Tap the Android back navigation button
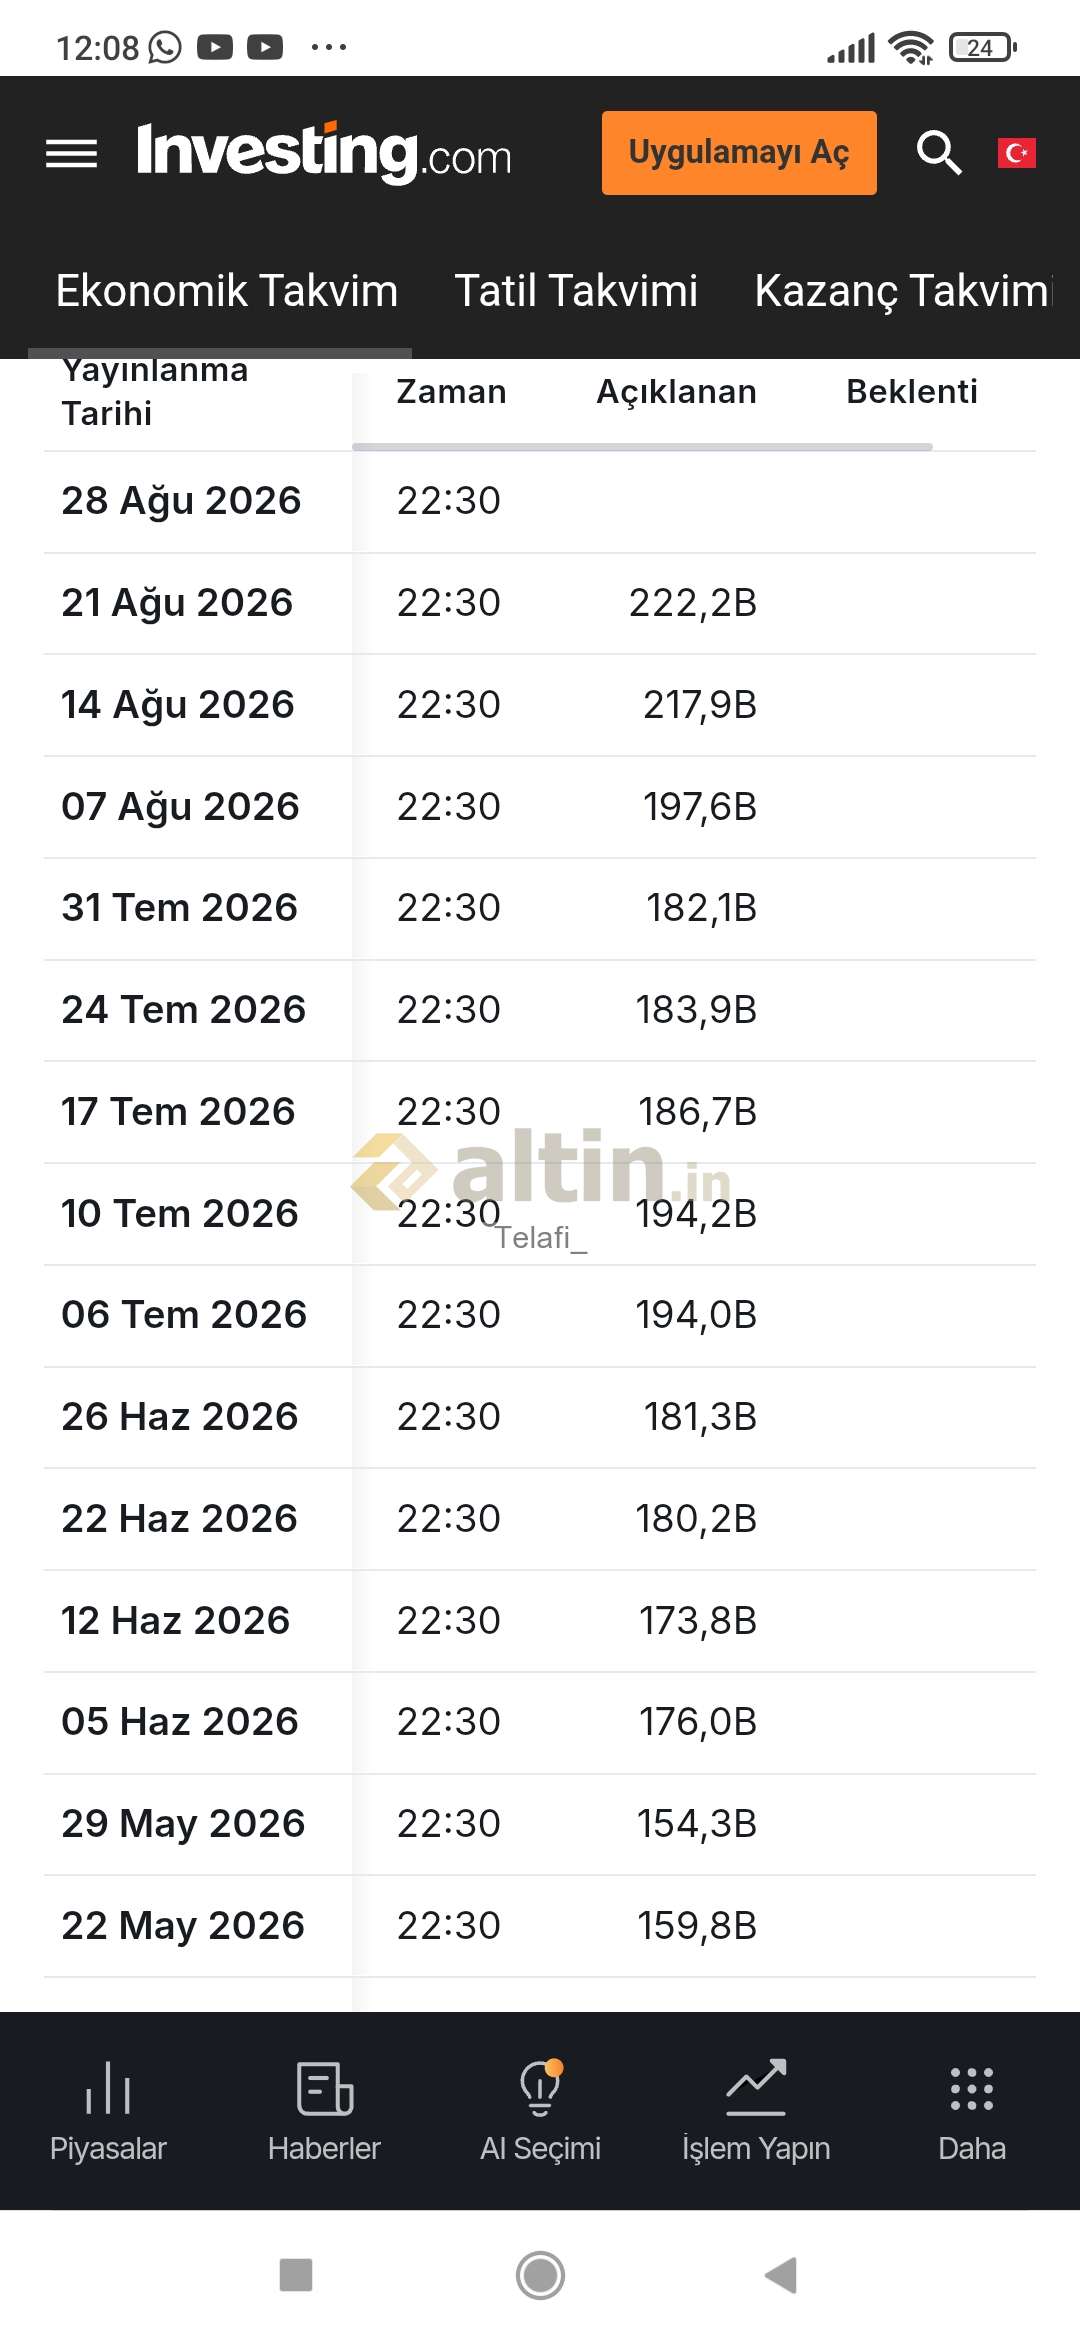The image size is (1080, 2340). (781, 2275)
